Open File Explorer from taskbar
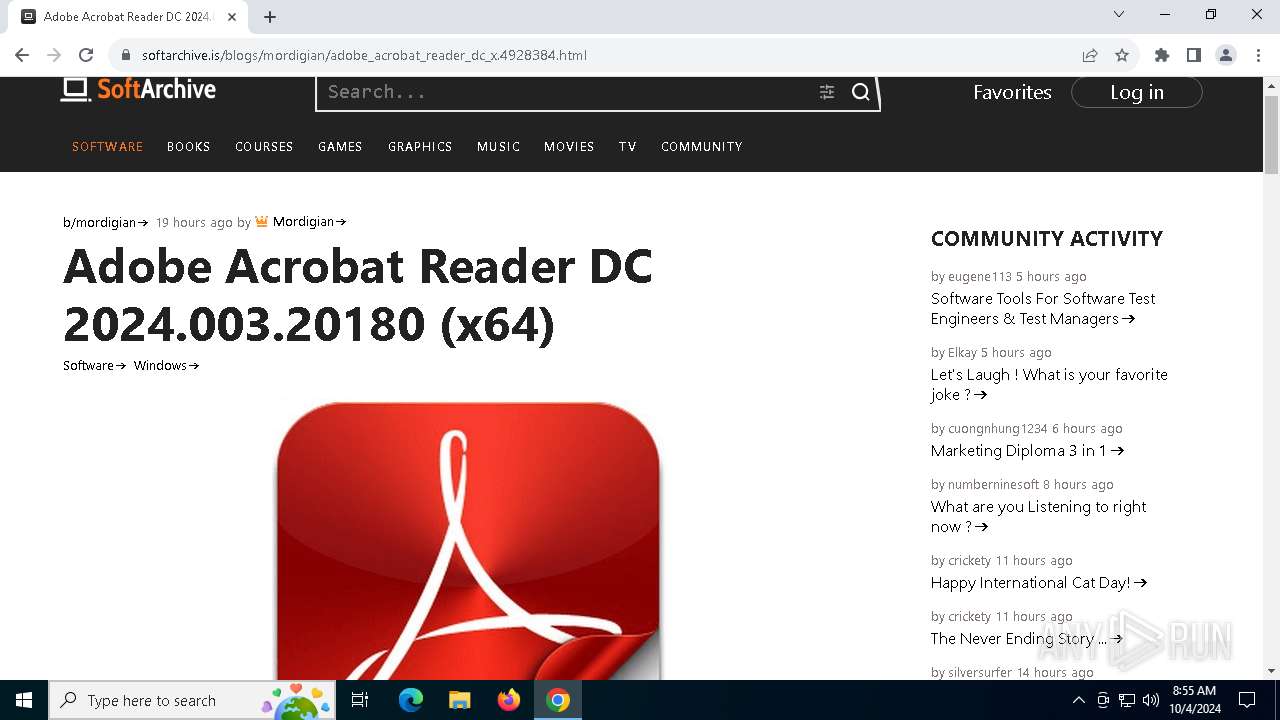Viewport: 1280px width, 720px height. [459, 700]
